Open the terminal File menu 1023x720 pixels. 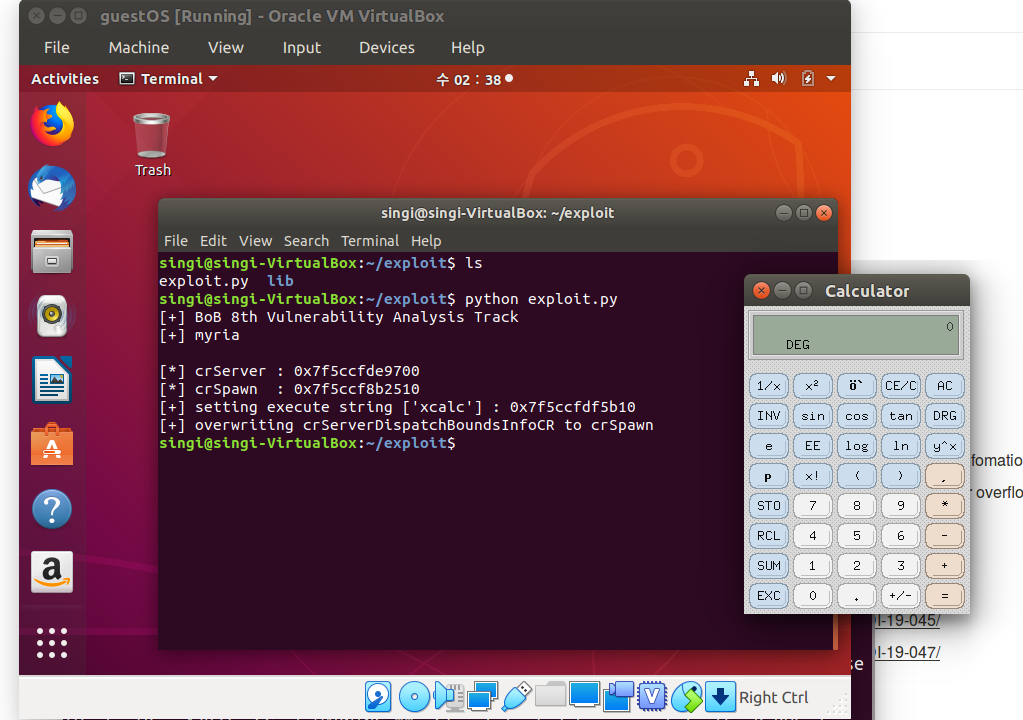(176, 241)
